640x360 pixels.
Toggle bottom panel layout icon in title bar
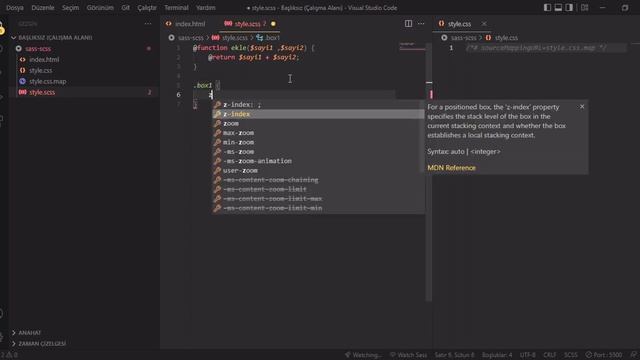pyautogui.click(x=558, y=7)
